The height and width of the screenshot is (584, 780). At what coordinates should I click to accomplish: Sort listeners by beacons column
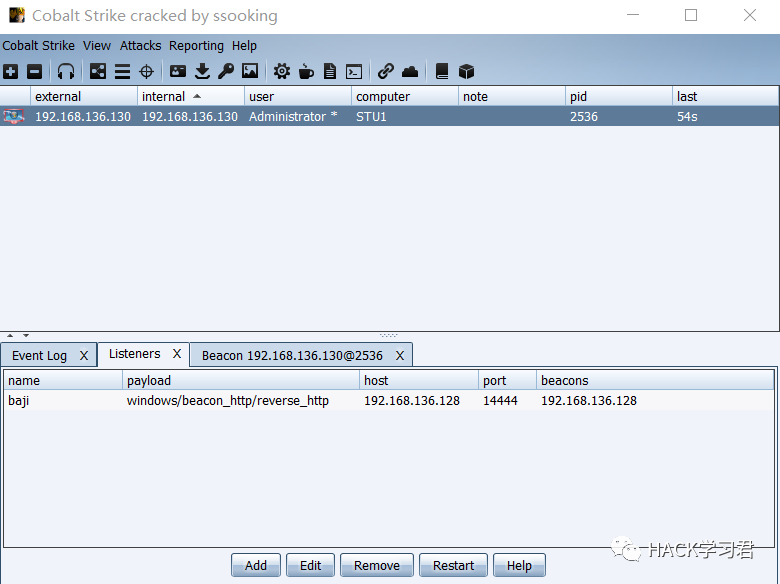[655, 381]
